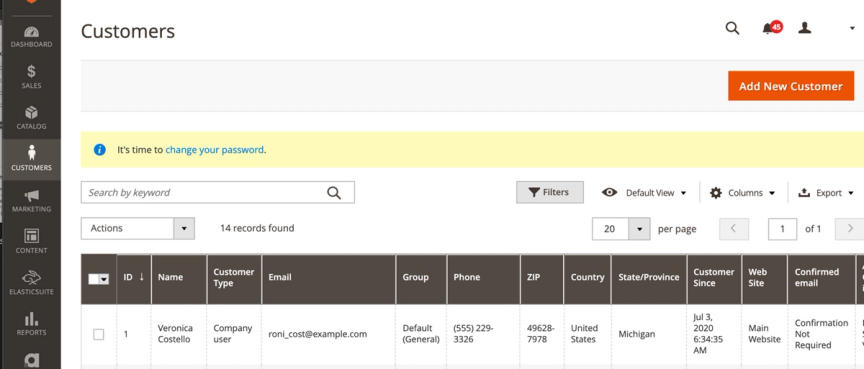This screenshot has height=369, width=864.
Task: Sort by Customer Type column header
Action: click(x=234, y=278)
